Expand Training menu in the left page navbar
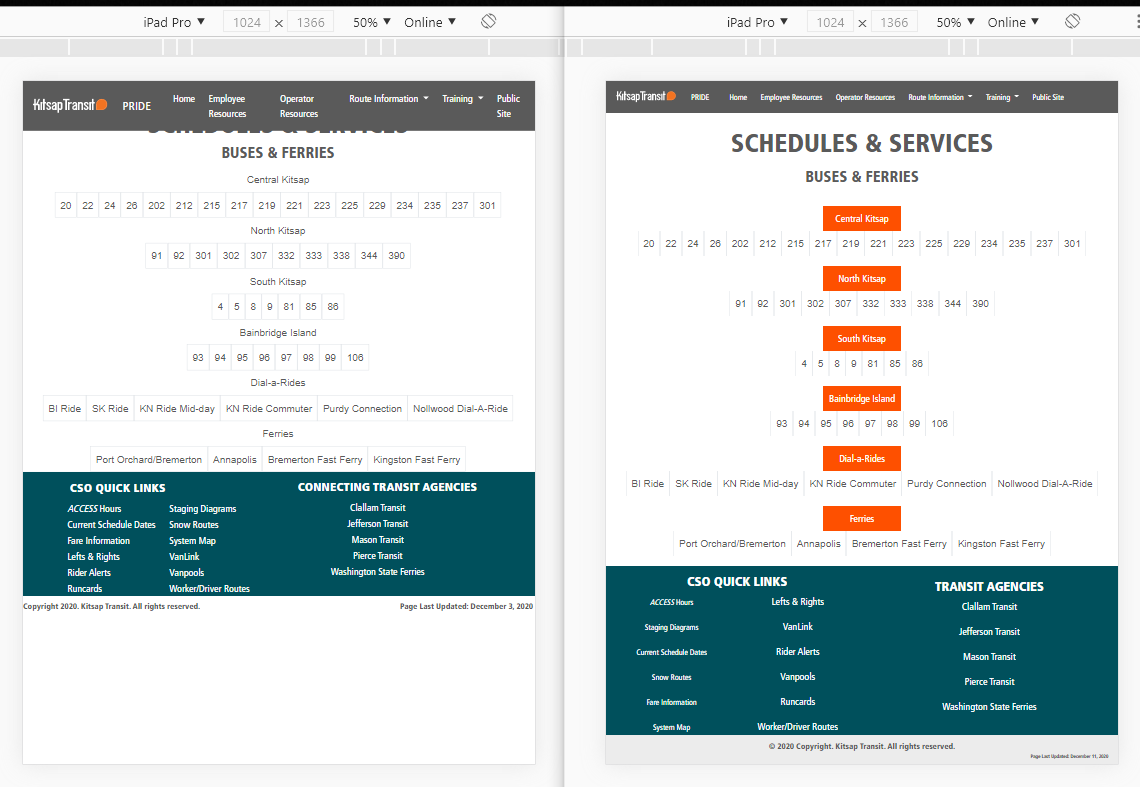Image resolution: width=1140 pixels, height=787 pixels. 462,99
